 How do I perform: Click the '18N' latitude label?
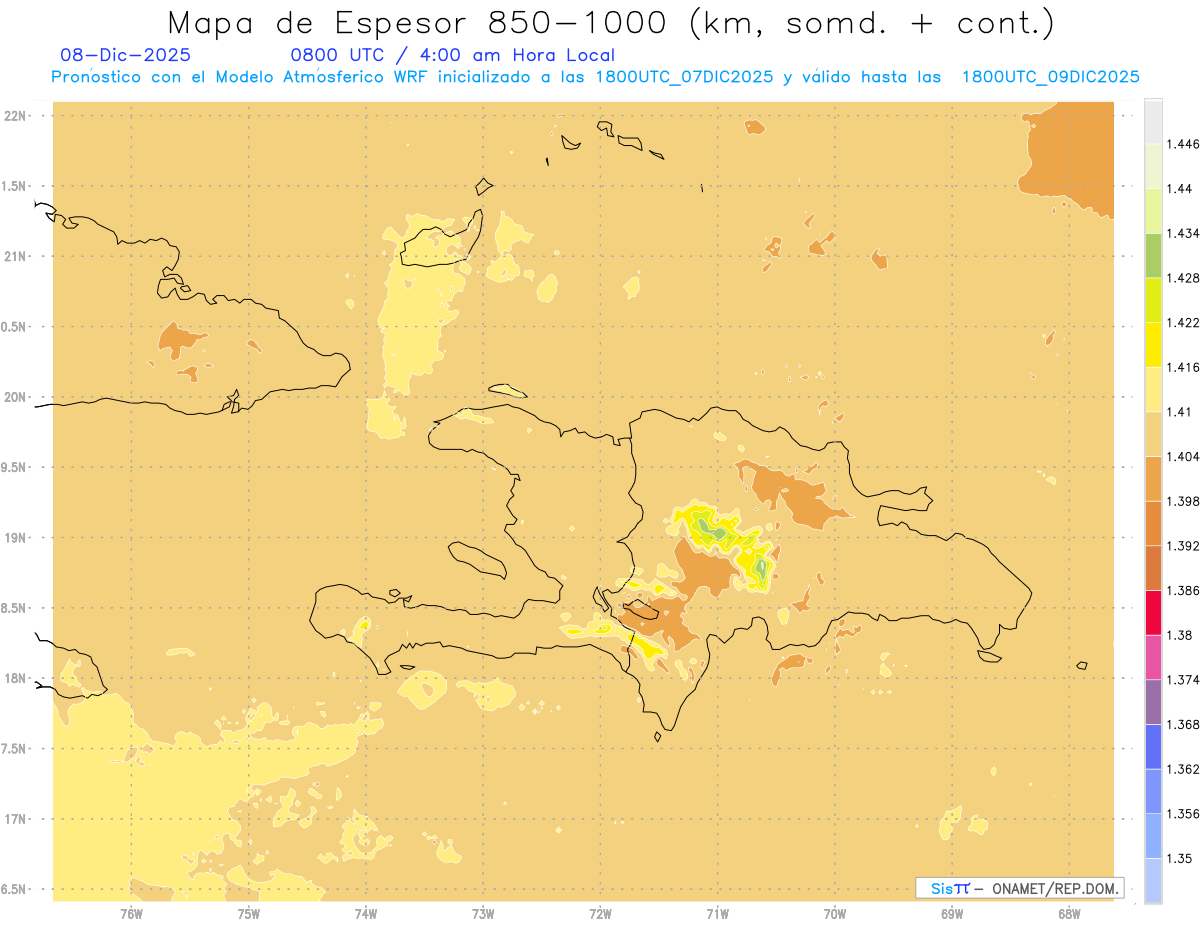(x=17, y=679)
